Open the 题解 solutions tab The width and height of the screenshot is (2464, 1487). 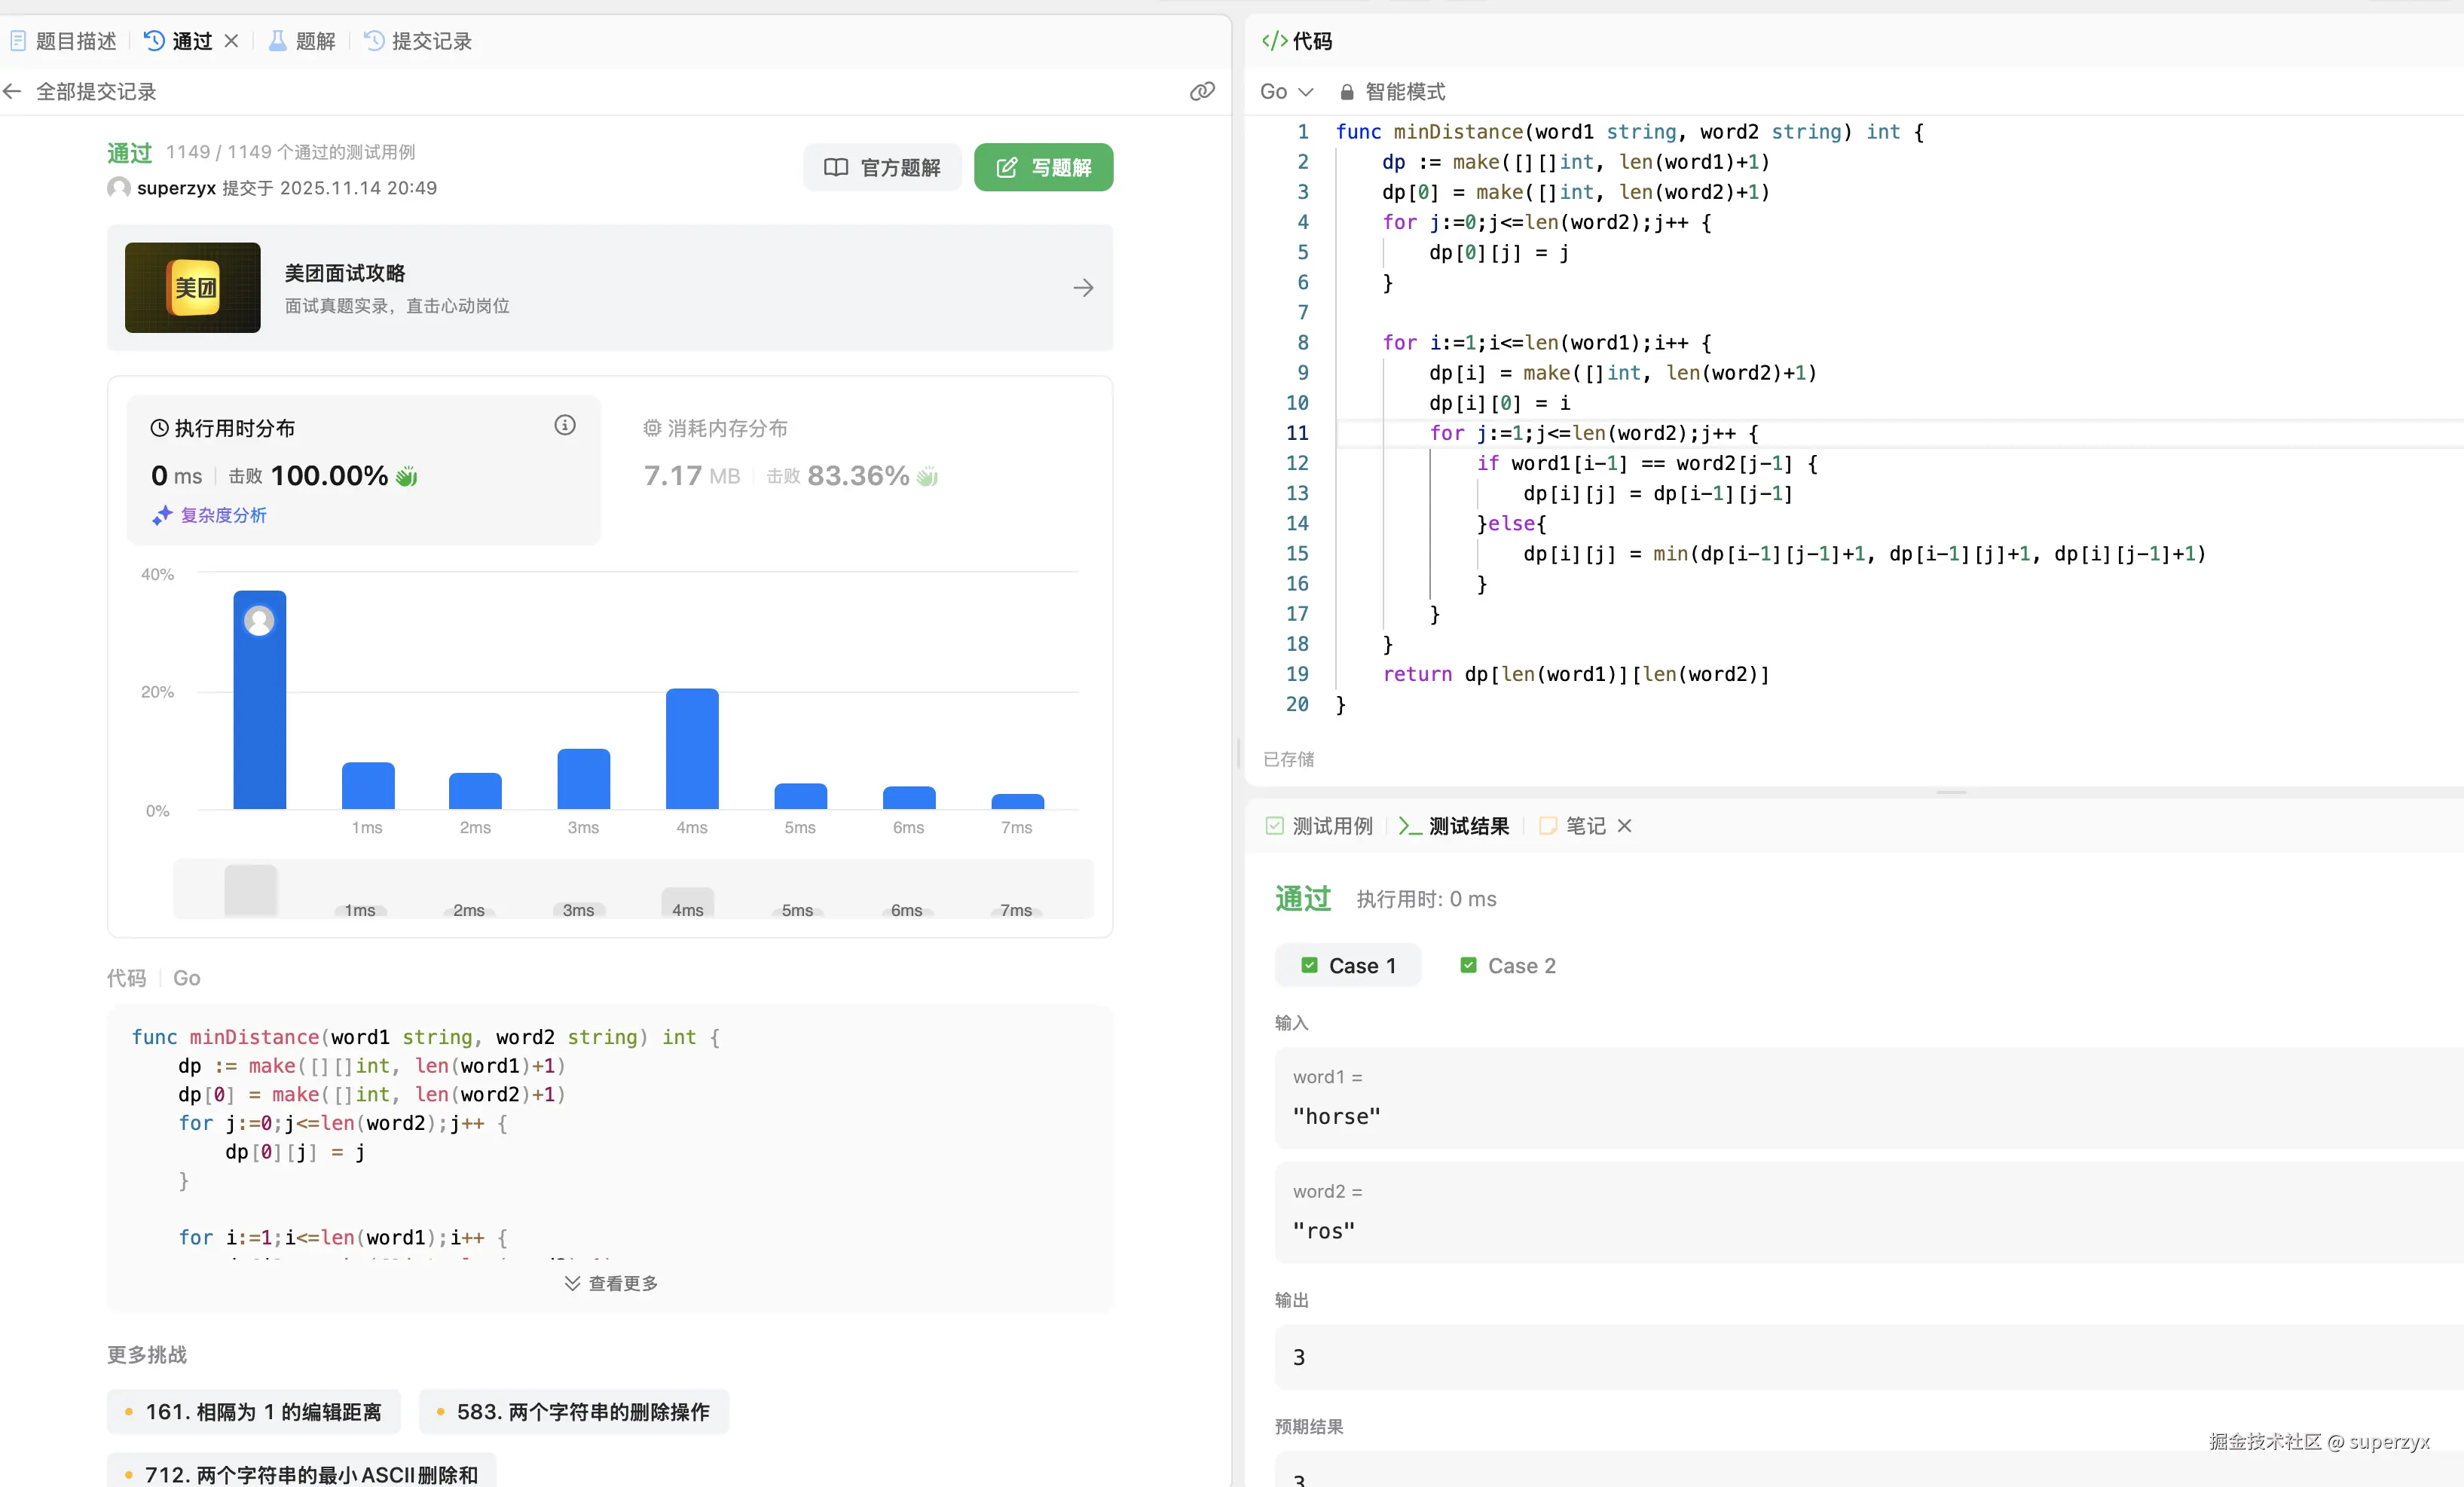click(302, 41)
